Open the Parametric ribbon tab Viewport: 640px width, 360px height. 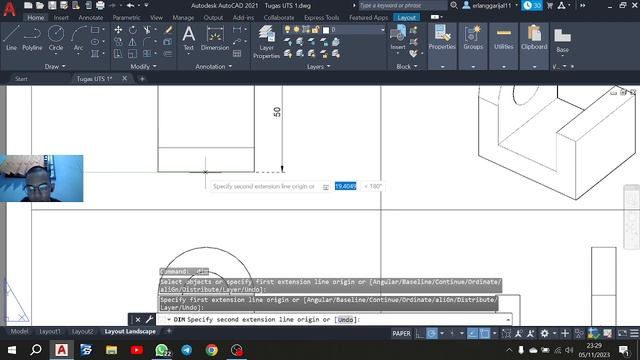coord(127,18)
